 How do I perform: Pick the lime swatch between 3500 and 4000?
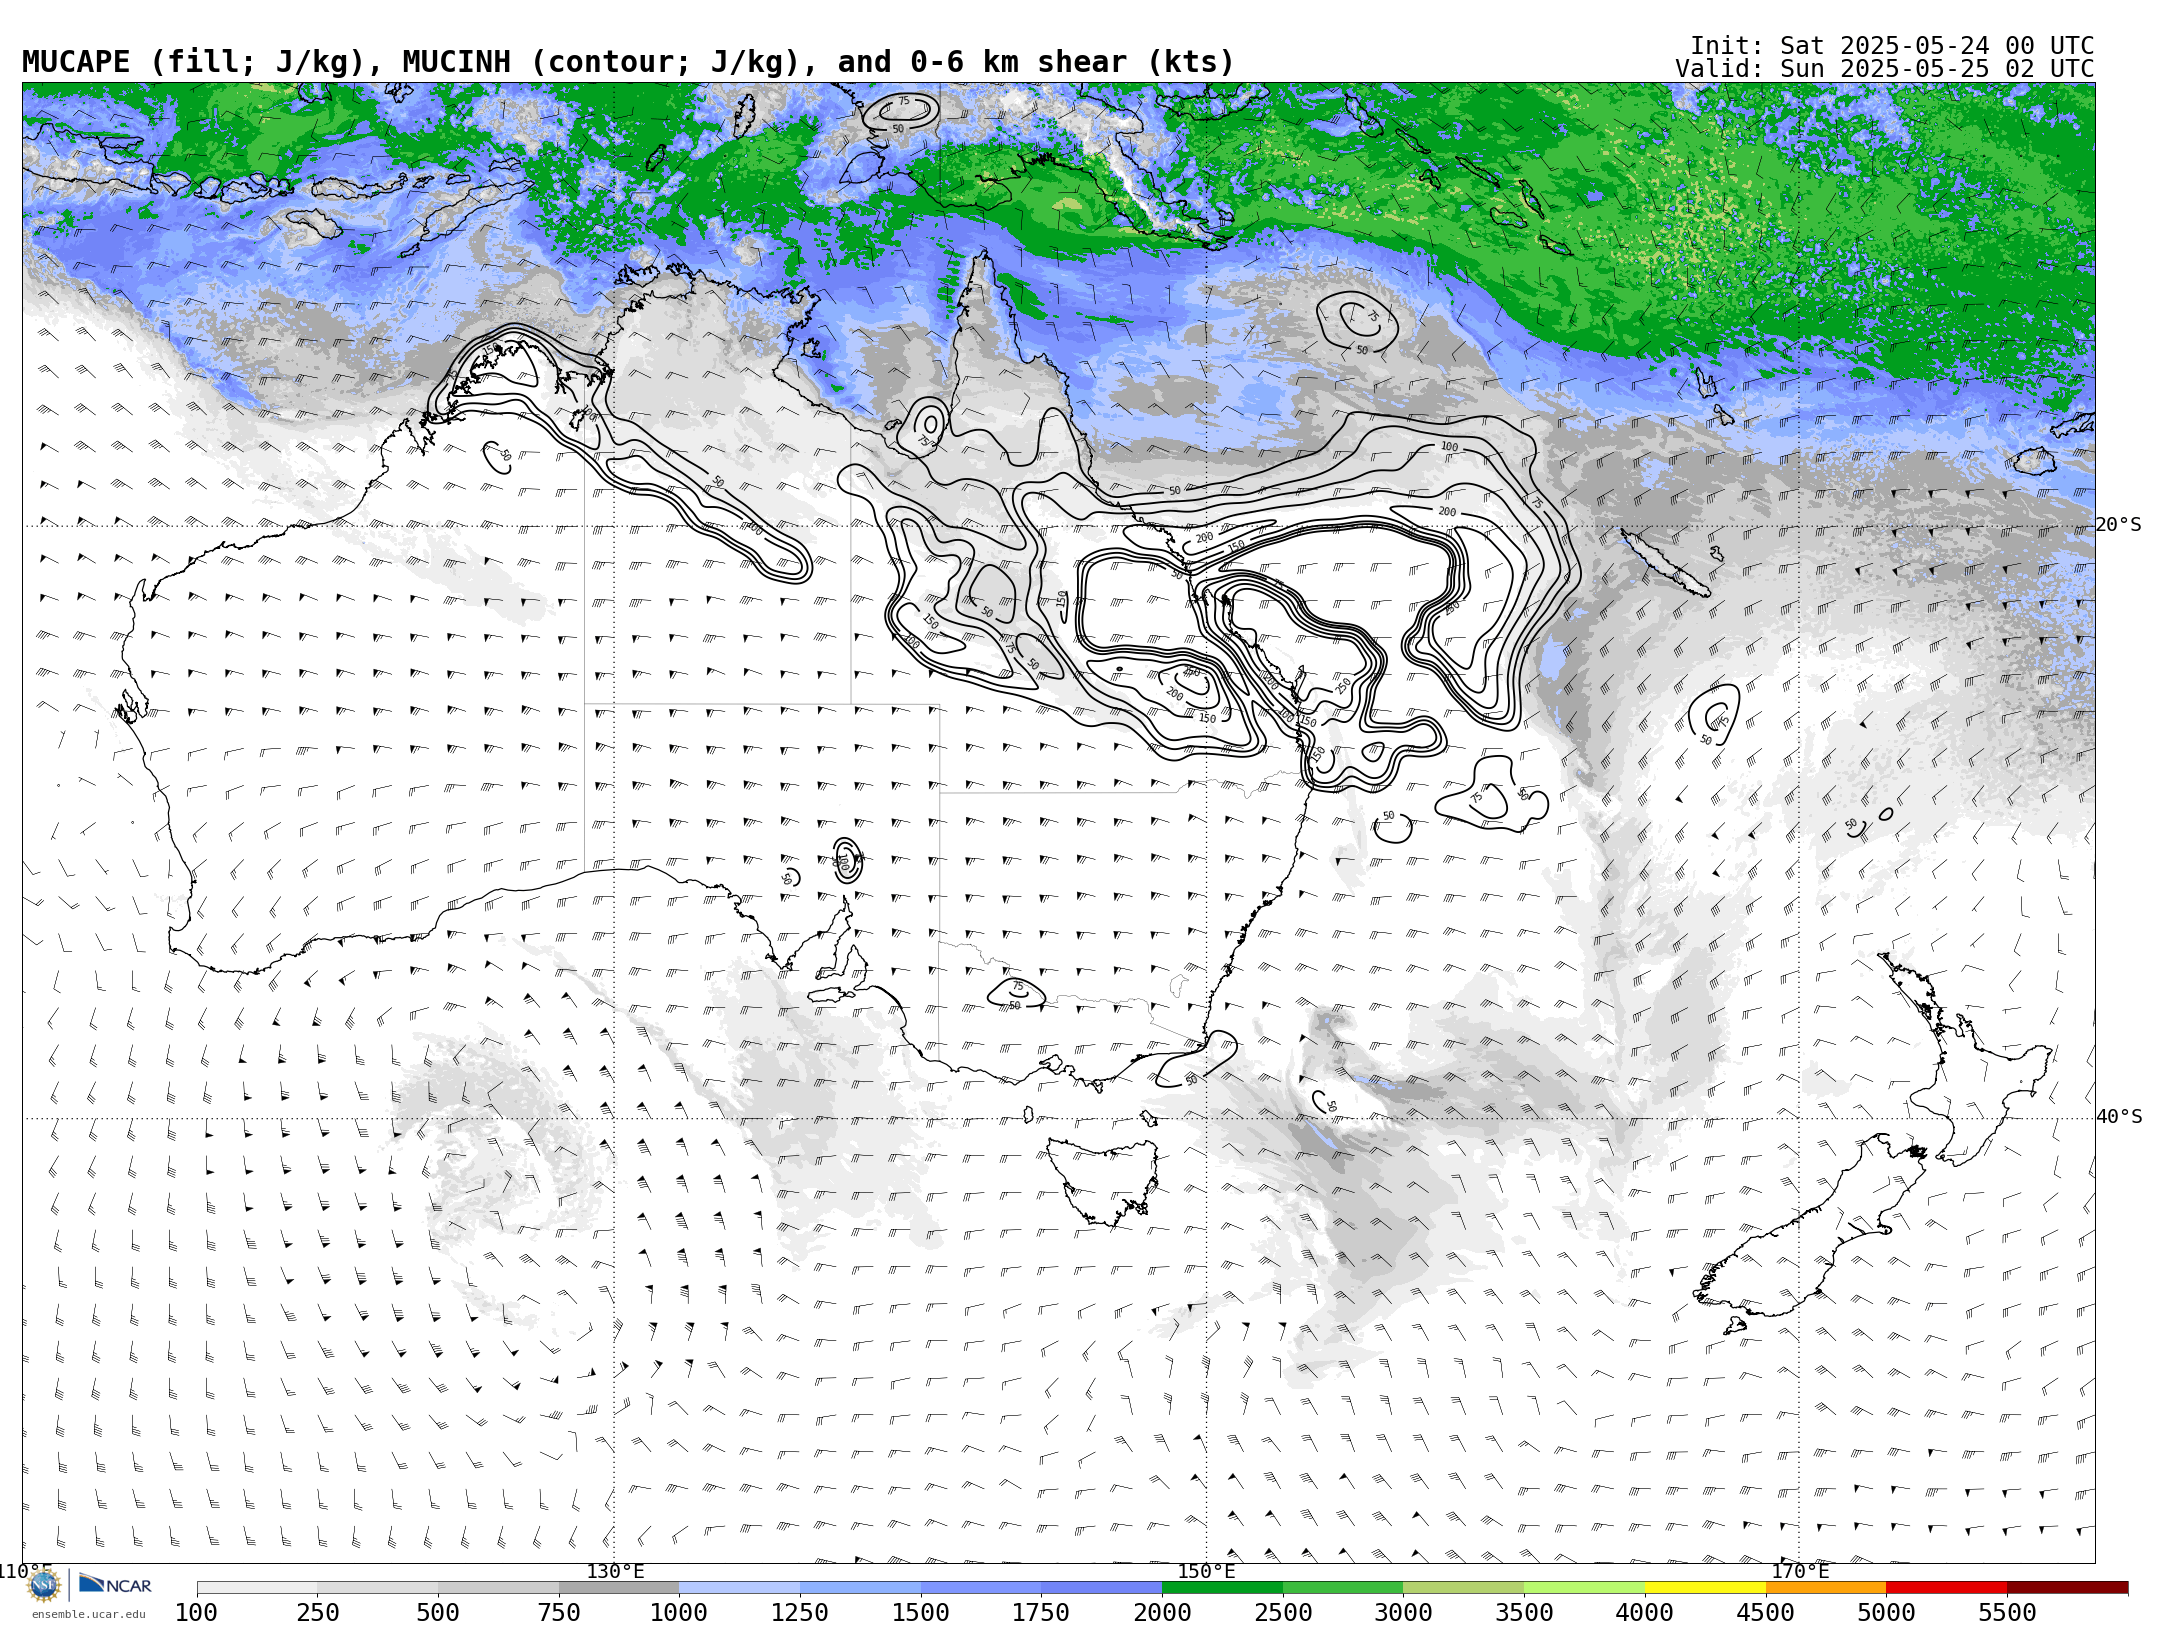point(1584,1588)
